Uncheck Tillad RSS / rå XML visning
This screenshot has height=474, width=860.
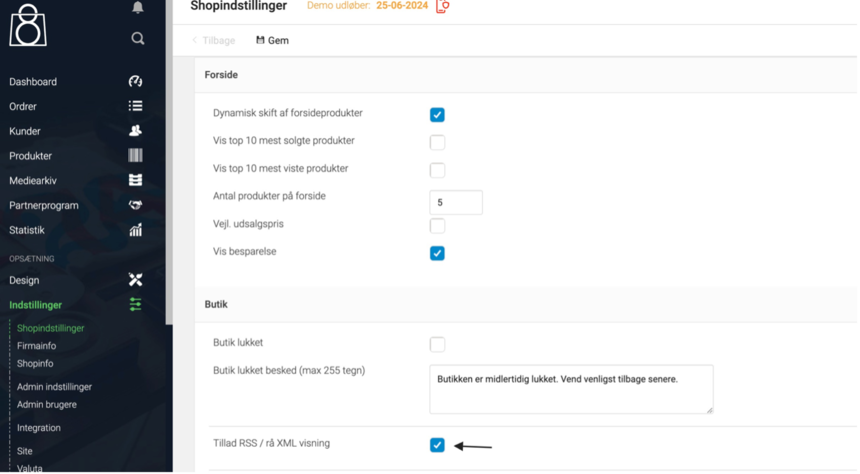tap(437, 445)
